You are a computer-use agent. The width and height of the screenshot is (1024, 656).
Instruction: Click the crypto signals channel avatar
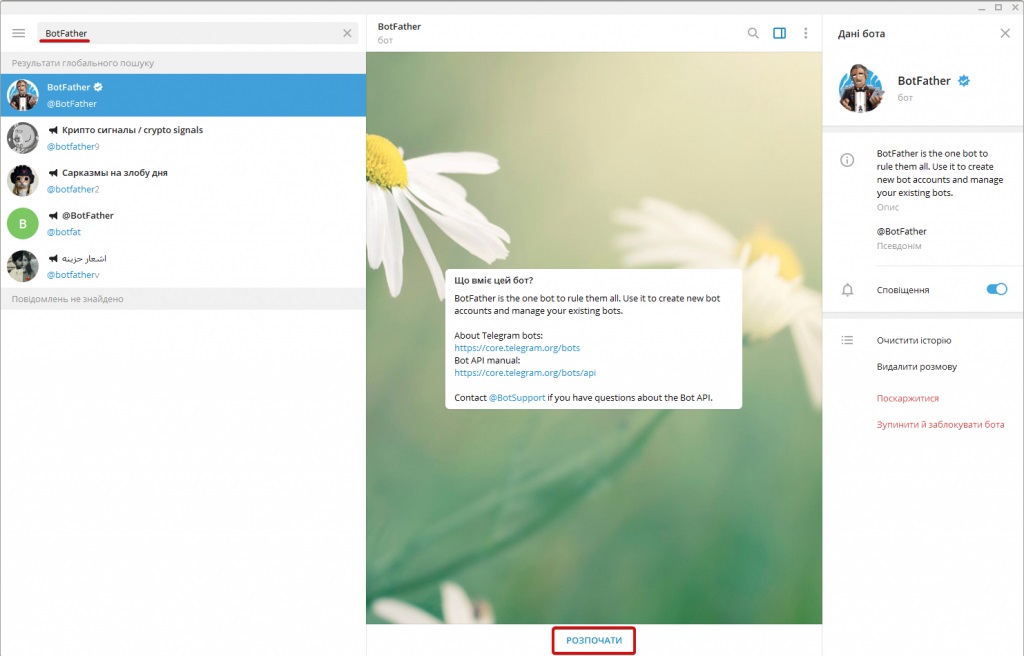coord(23,138)
